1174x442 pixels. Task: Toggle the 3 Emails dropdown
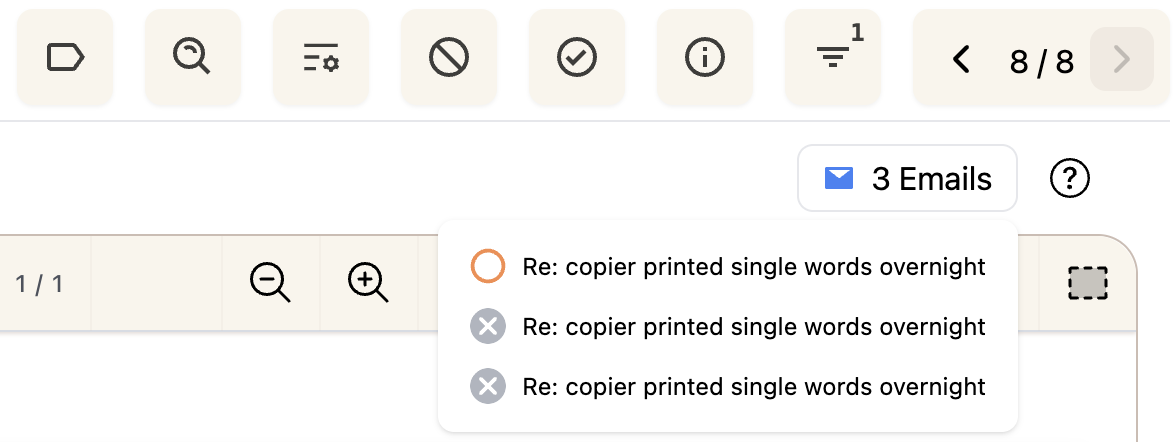(x=907, y=179)
